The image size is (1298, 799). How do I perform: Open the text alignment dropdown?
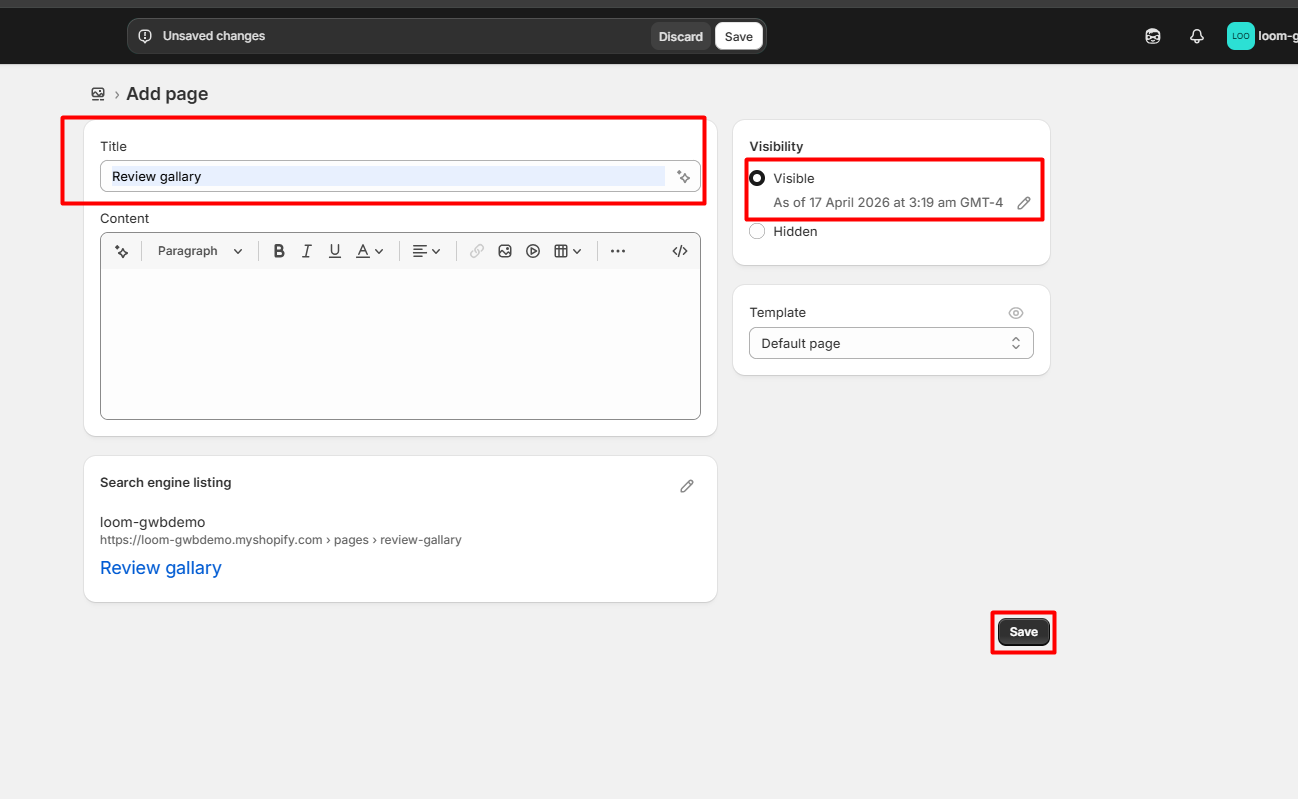427,251
